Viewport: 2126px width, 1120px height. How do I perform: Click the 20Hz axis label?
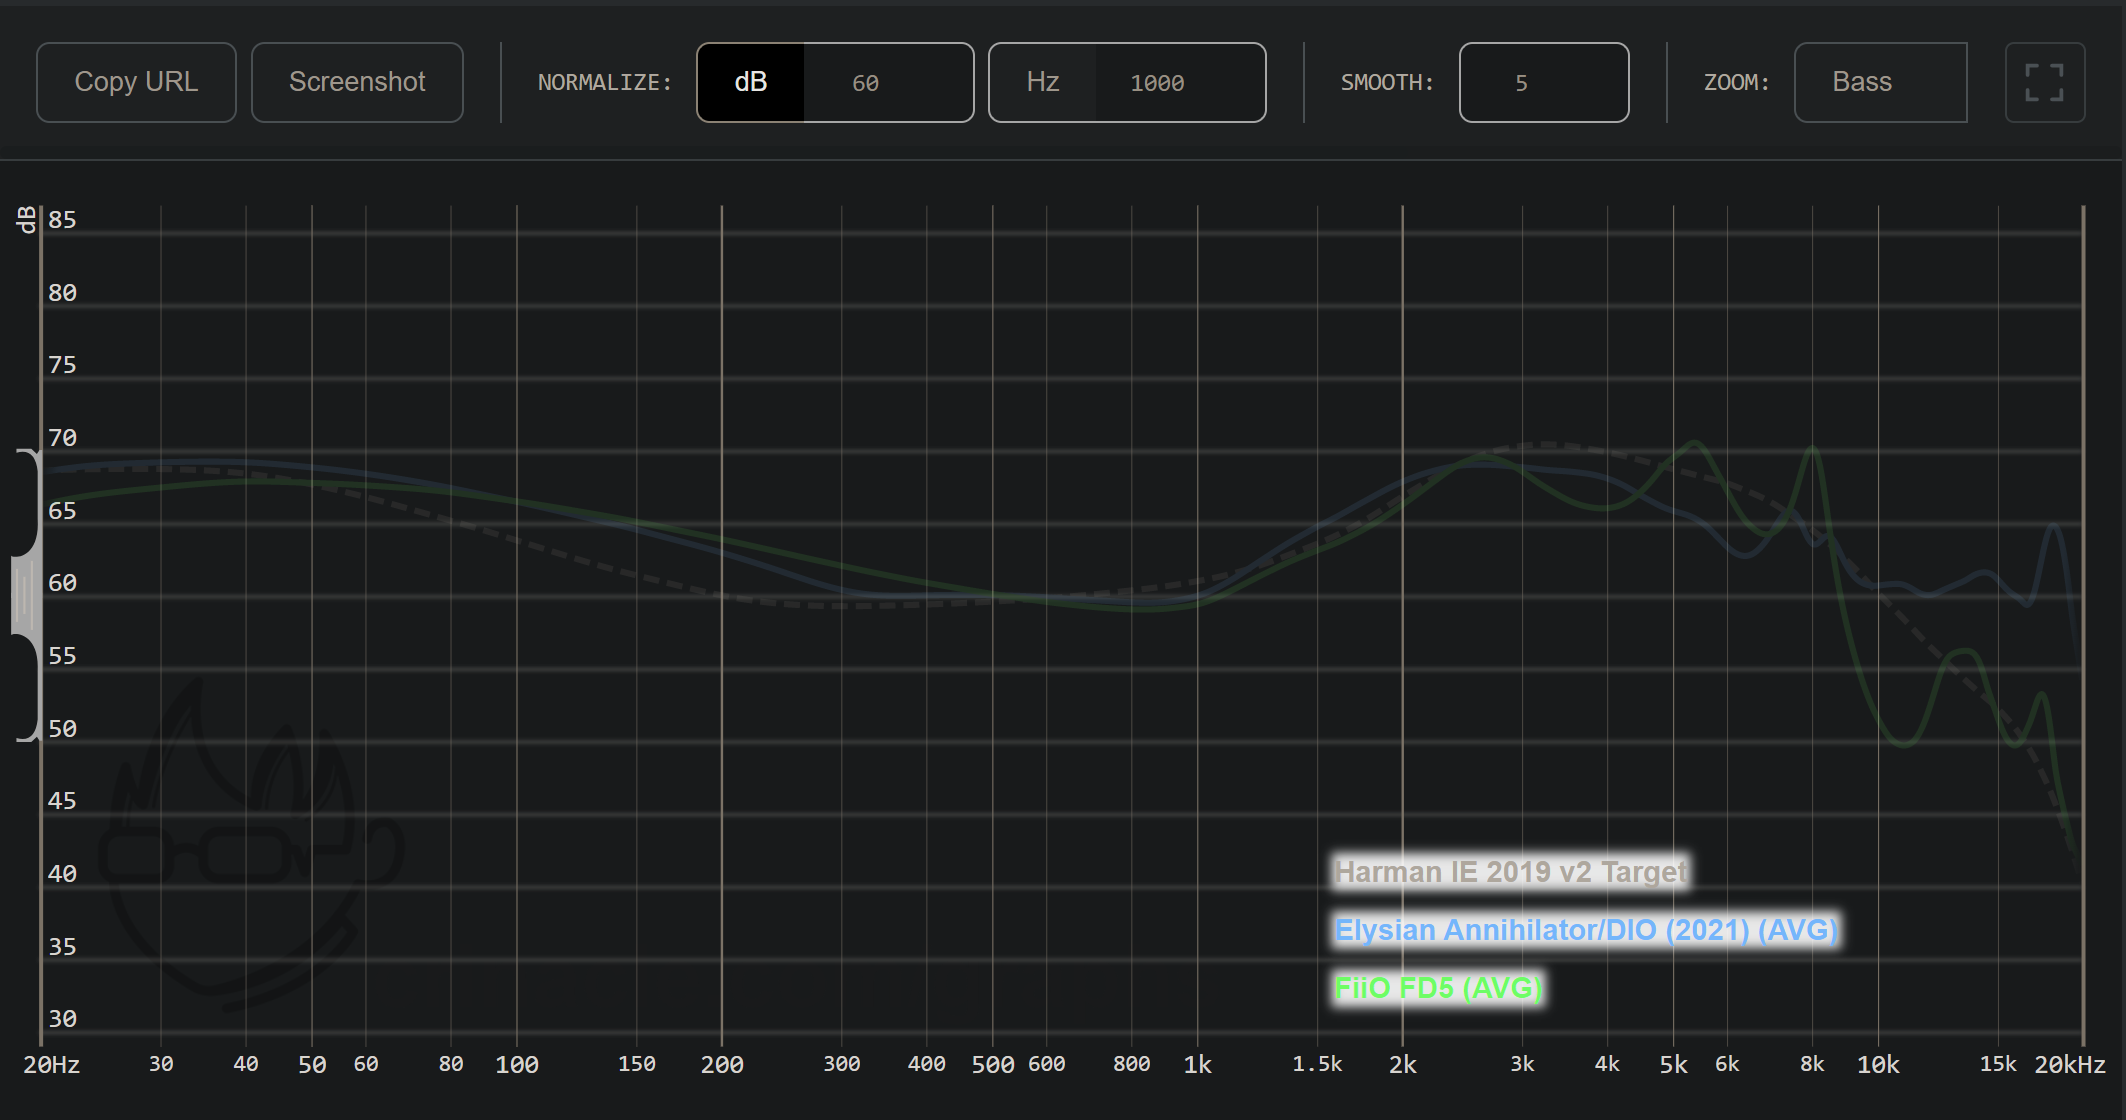point(52,1065)
